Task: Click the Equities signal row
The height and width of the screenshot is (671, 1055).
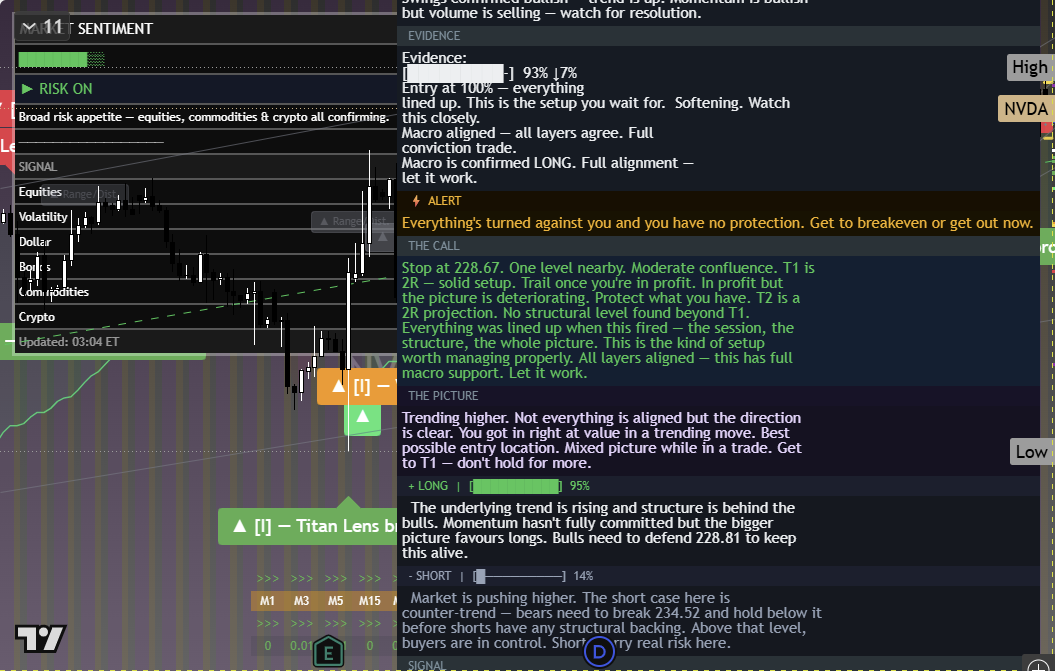Action: pyautogui.click(x=206, y=192)
